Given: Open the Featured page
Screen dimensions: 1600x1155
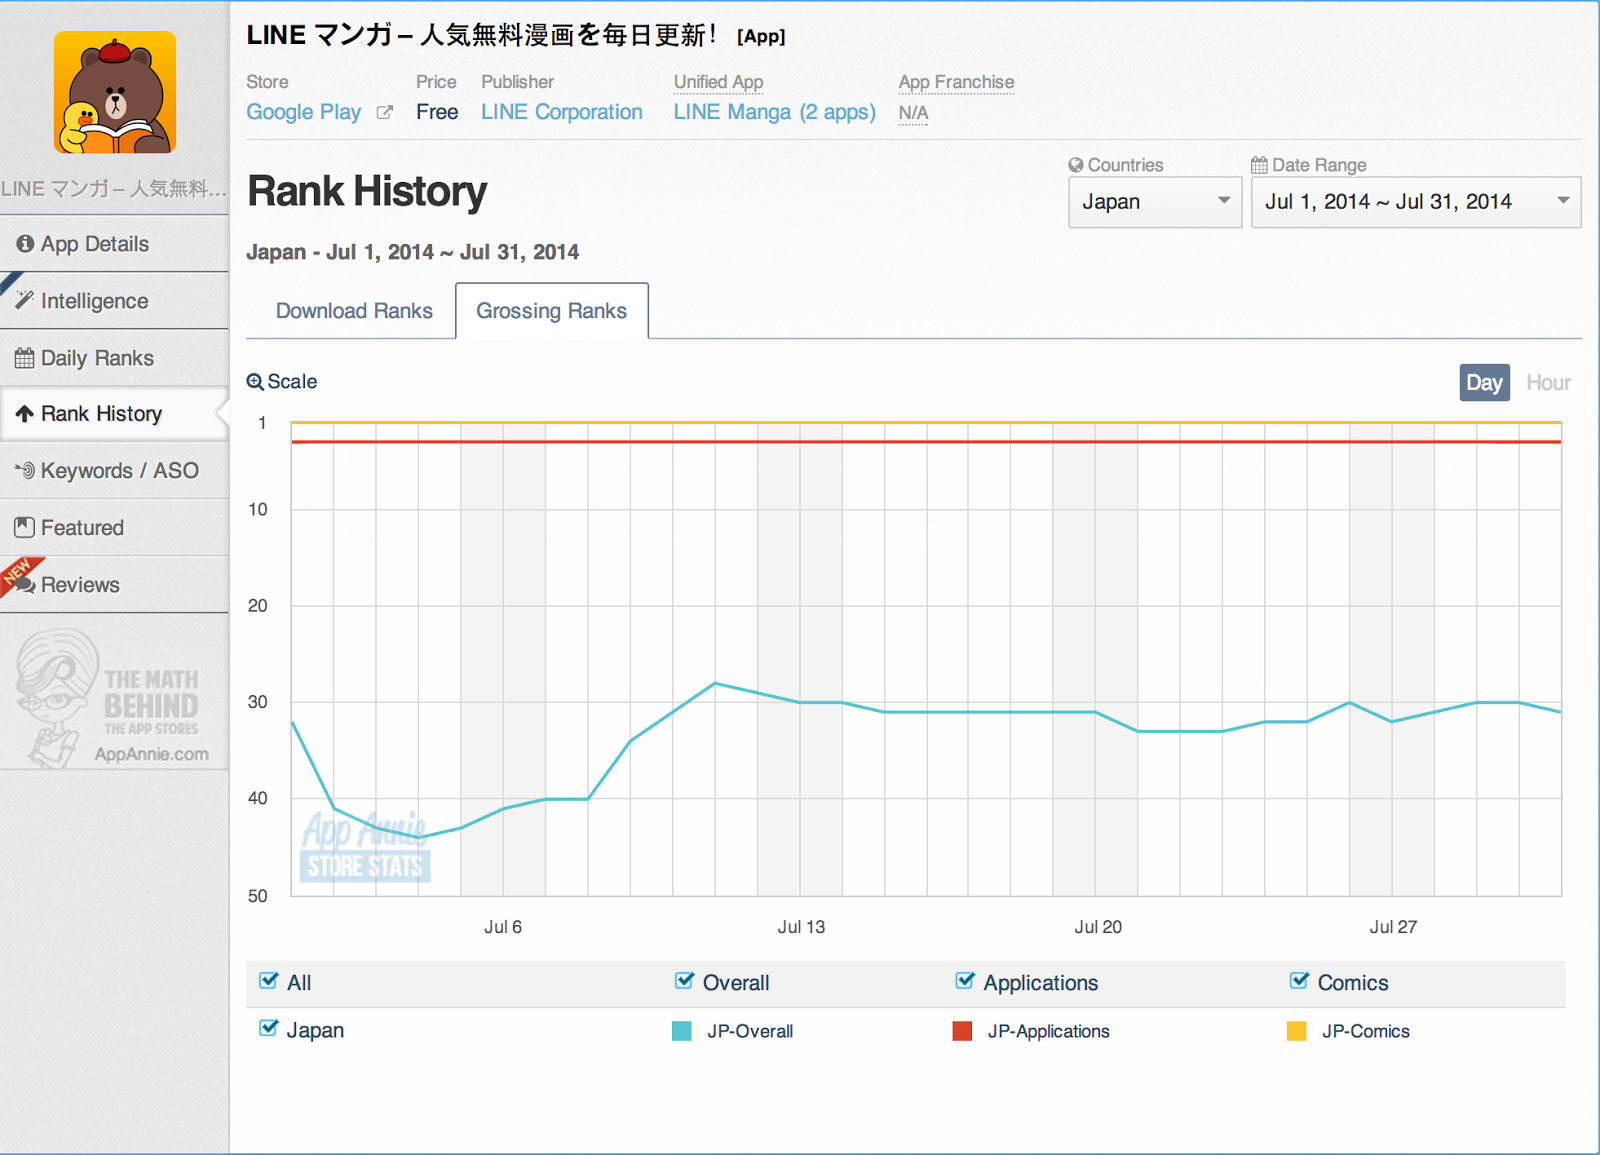Looking at the screenshot, I should [114, 527].
